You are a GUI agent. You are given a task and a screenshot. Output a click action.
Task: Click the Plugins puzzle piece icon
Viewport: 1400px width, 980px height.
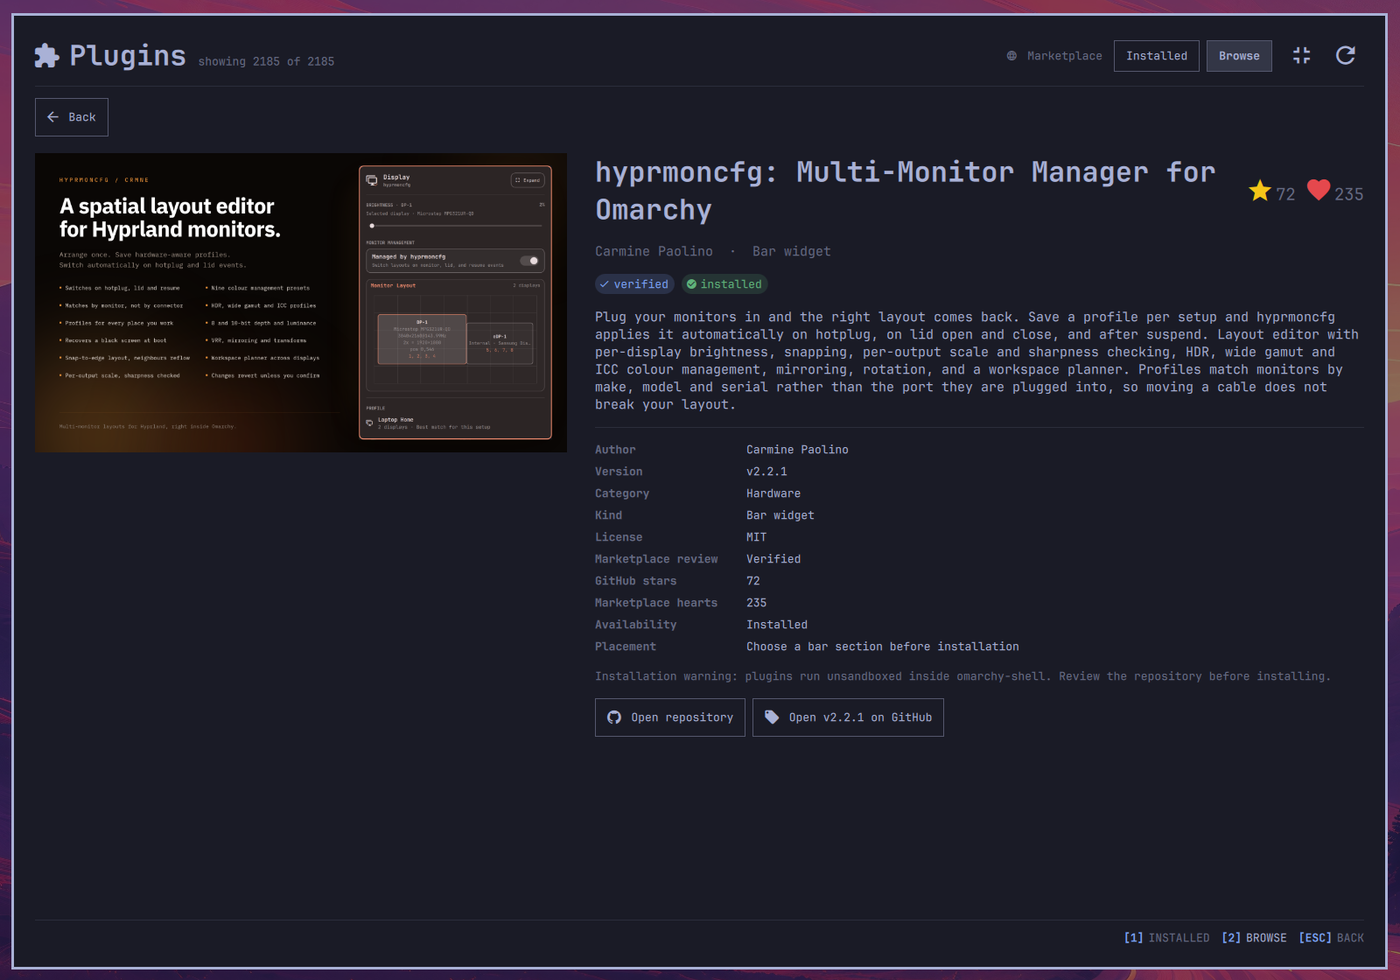(x=47, y=56)
